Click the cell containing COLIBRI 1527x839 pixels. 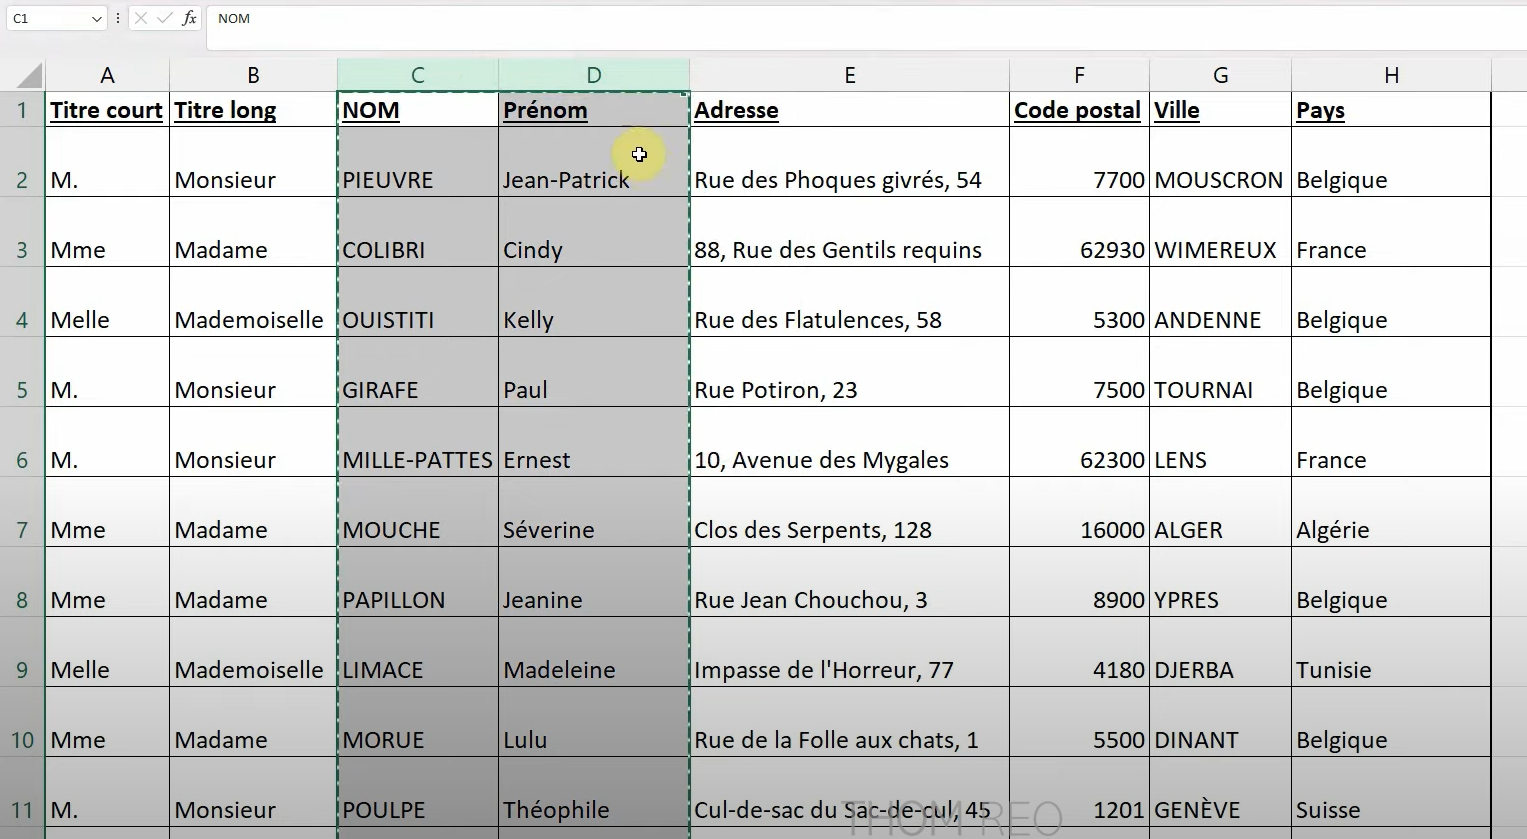click(418, 232)
